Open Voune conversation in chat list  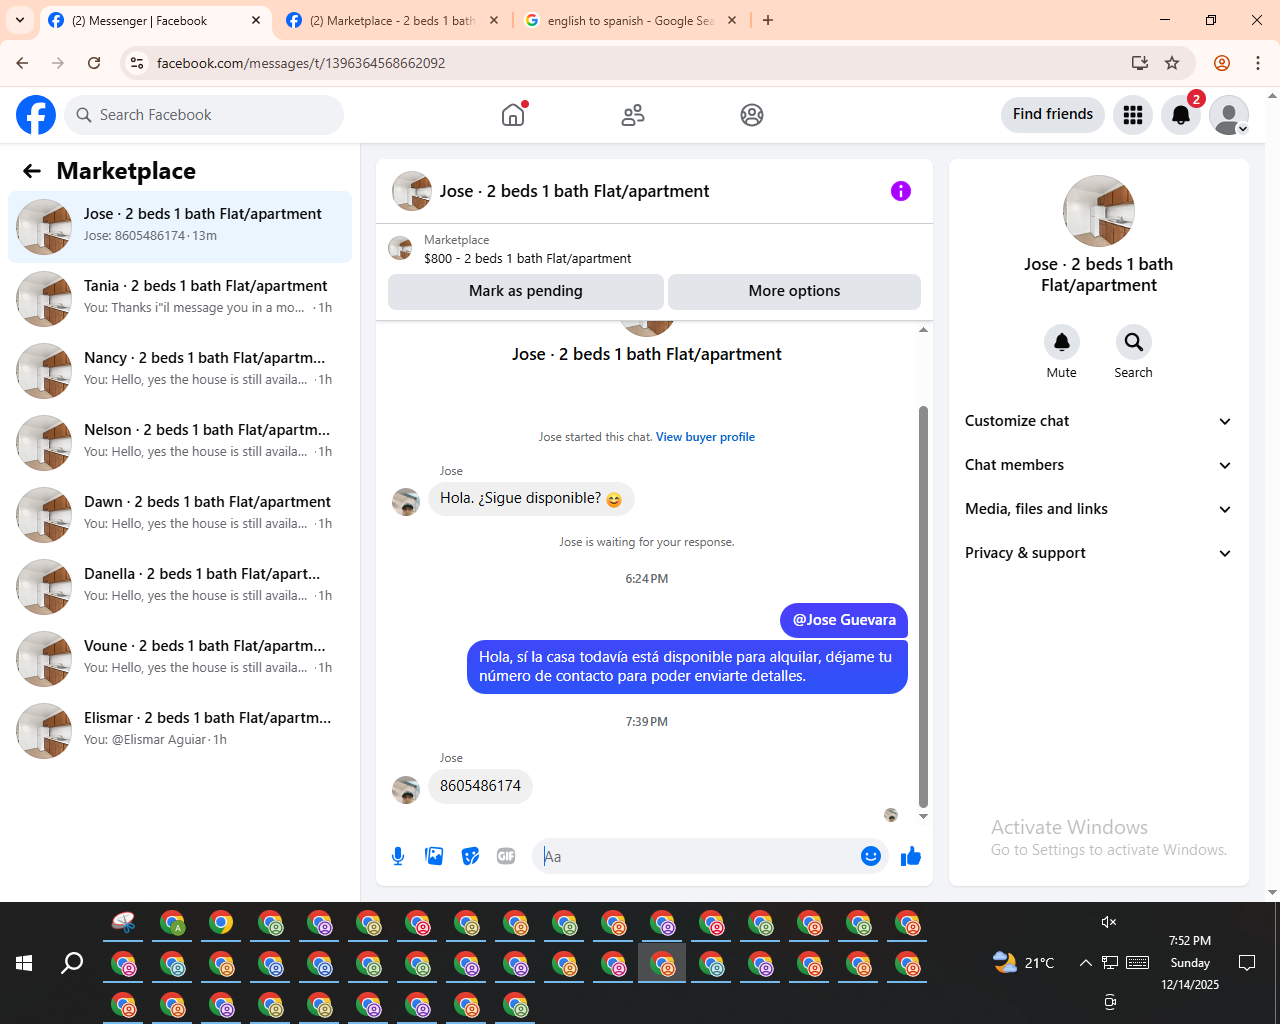[180, 659]
